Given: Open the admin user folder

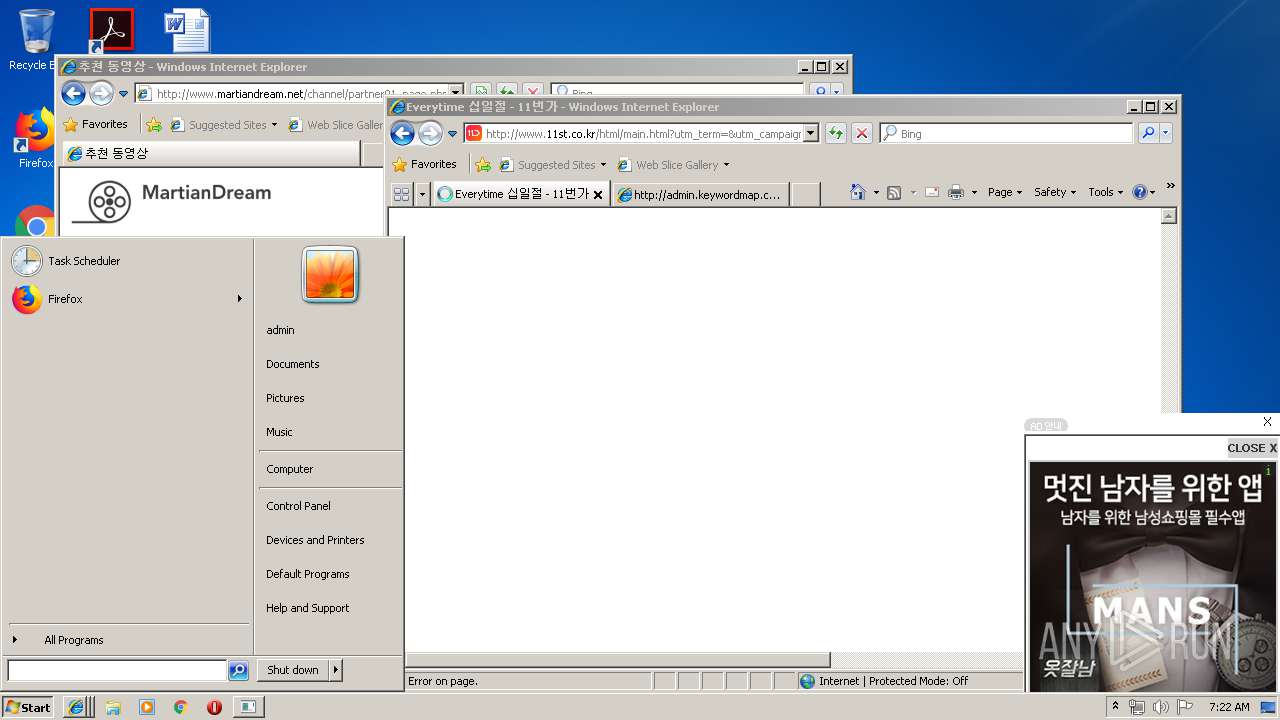Looking at the screenshot, I should [x=280, y=330].
